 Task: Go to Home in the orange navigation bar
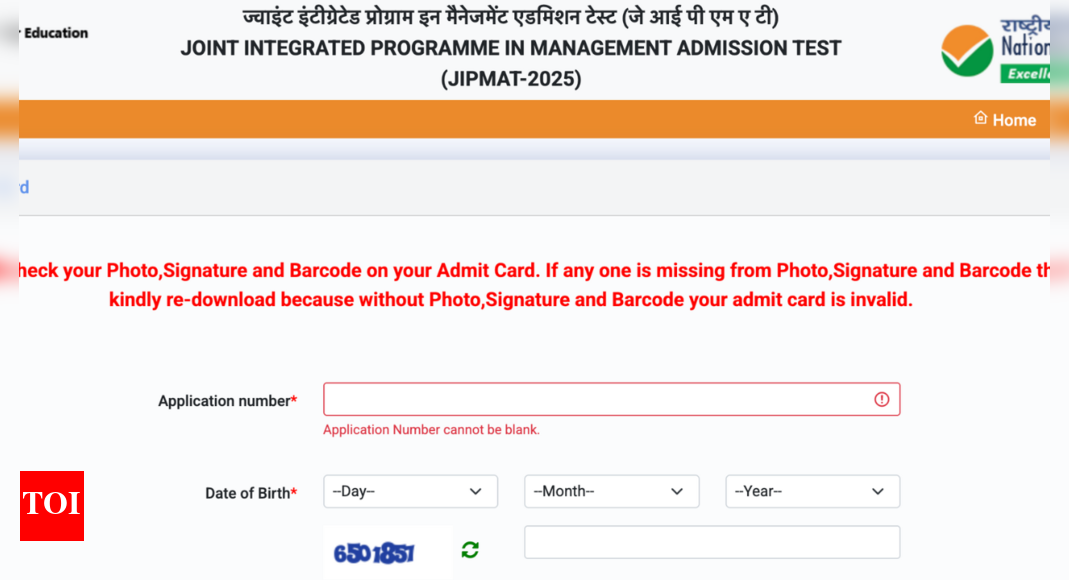click(1013, 120)
